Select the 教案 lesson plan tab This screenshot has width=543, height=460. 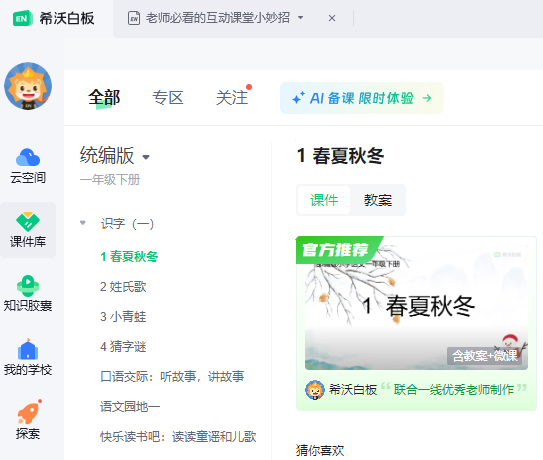click(377, 200)
